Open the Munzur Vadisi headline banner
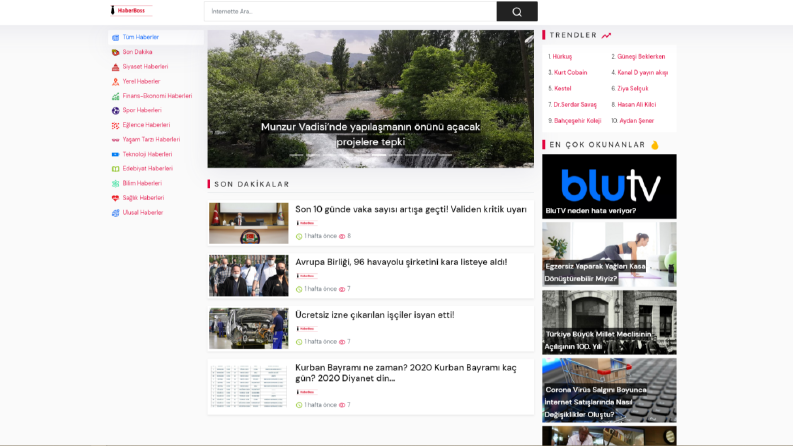793x446 pixels. pyautogui.click(x=370, y=99)
